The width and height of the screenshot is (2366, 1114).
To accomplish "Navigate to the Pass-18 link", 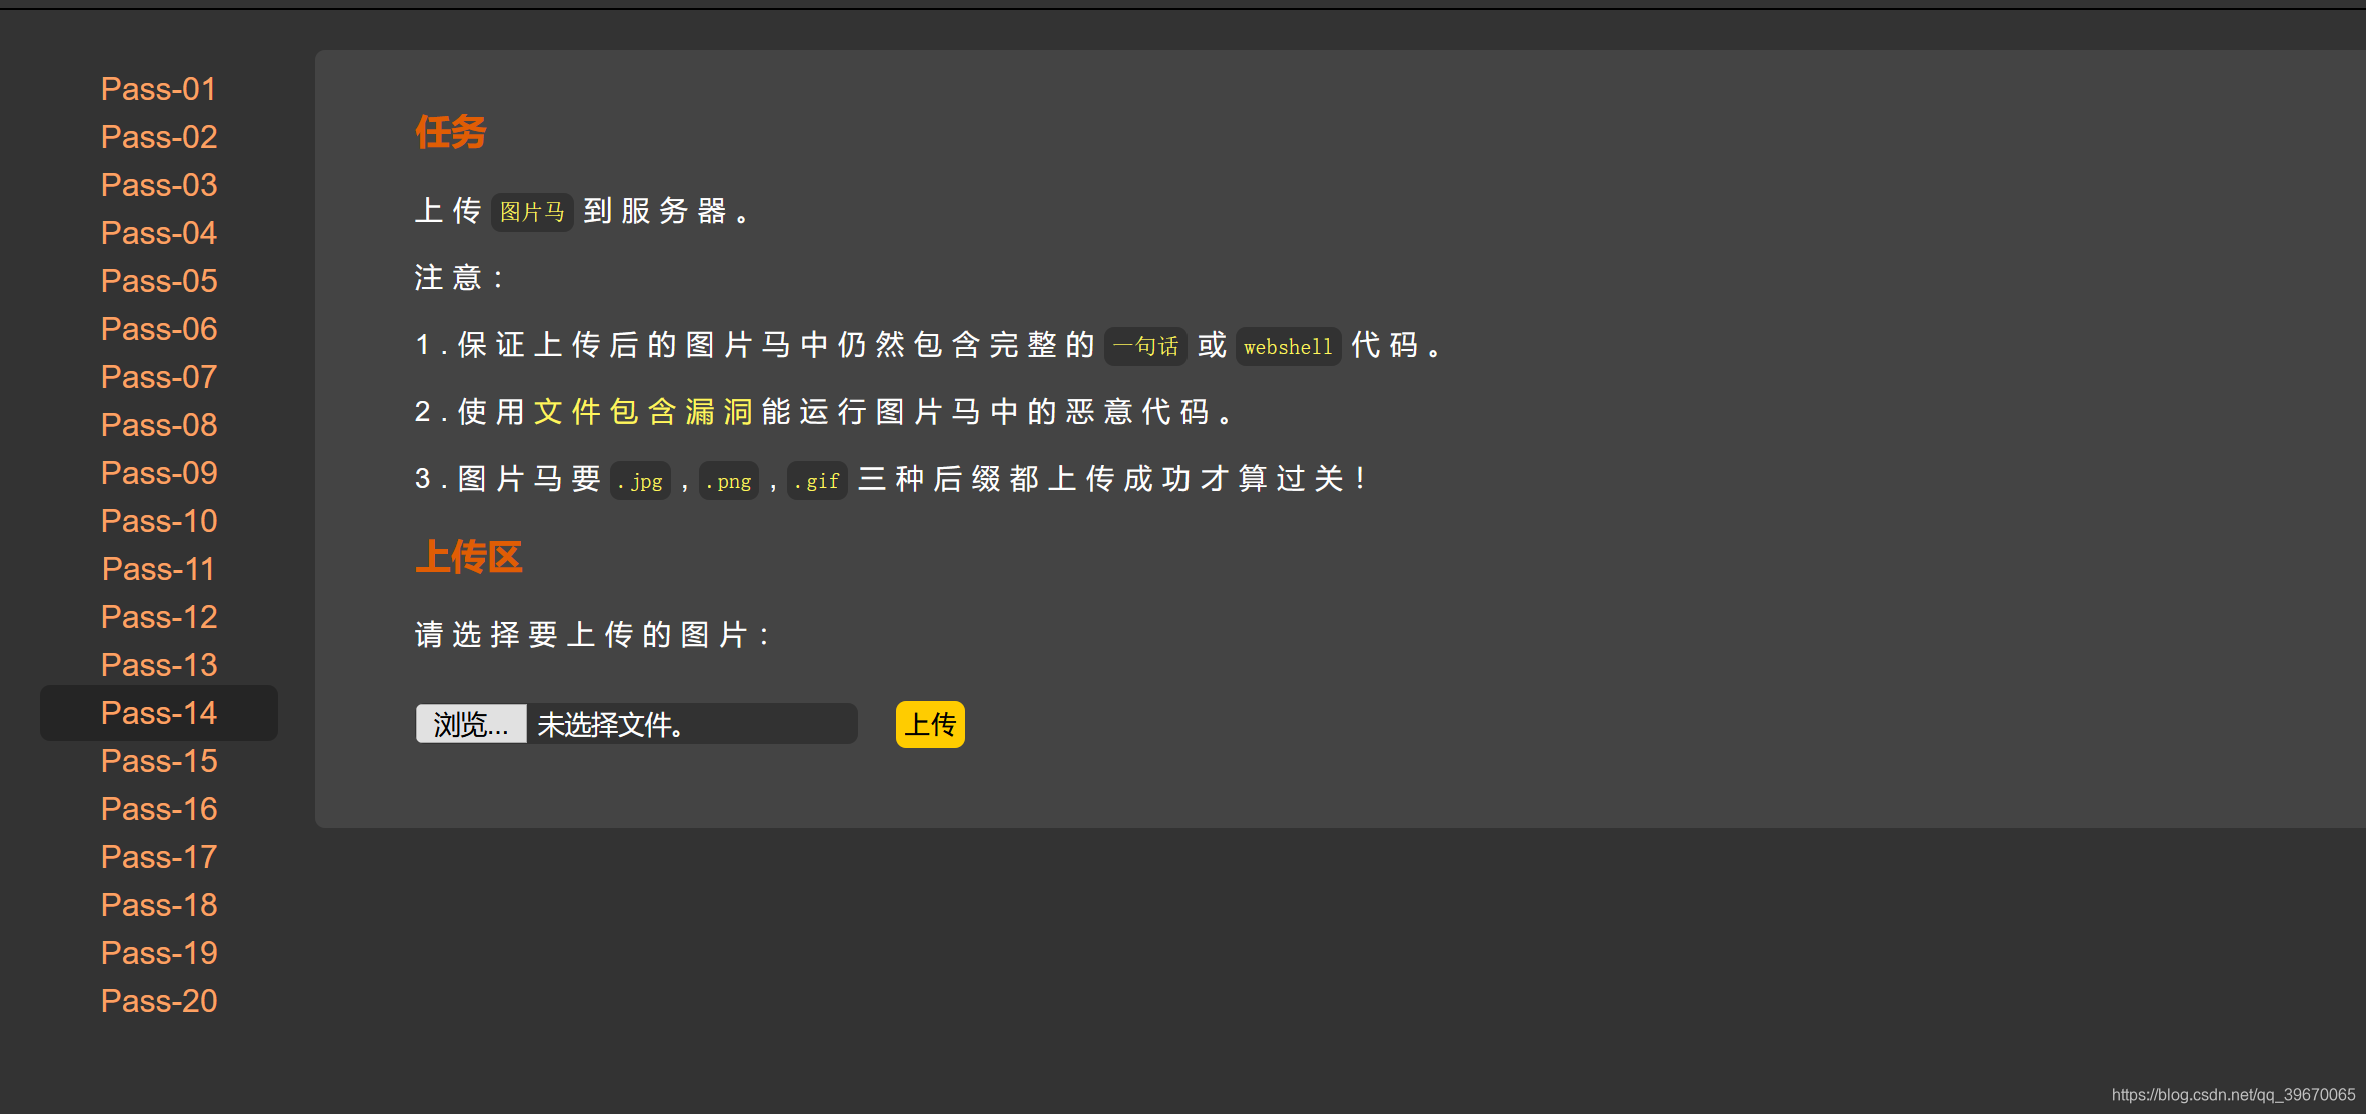I will [159, 905].
